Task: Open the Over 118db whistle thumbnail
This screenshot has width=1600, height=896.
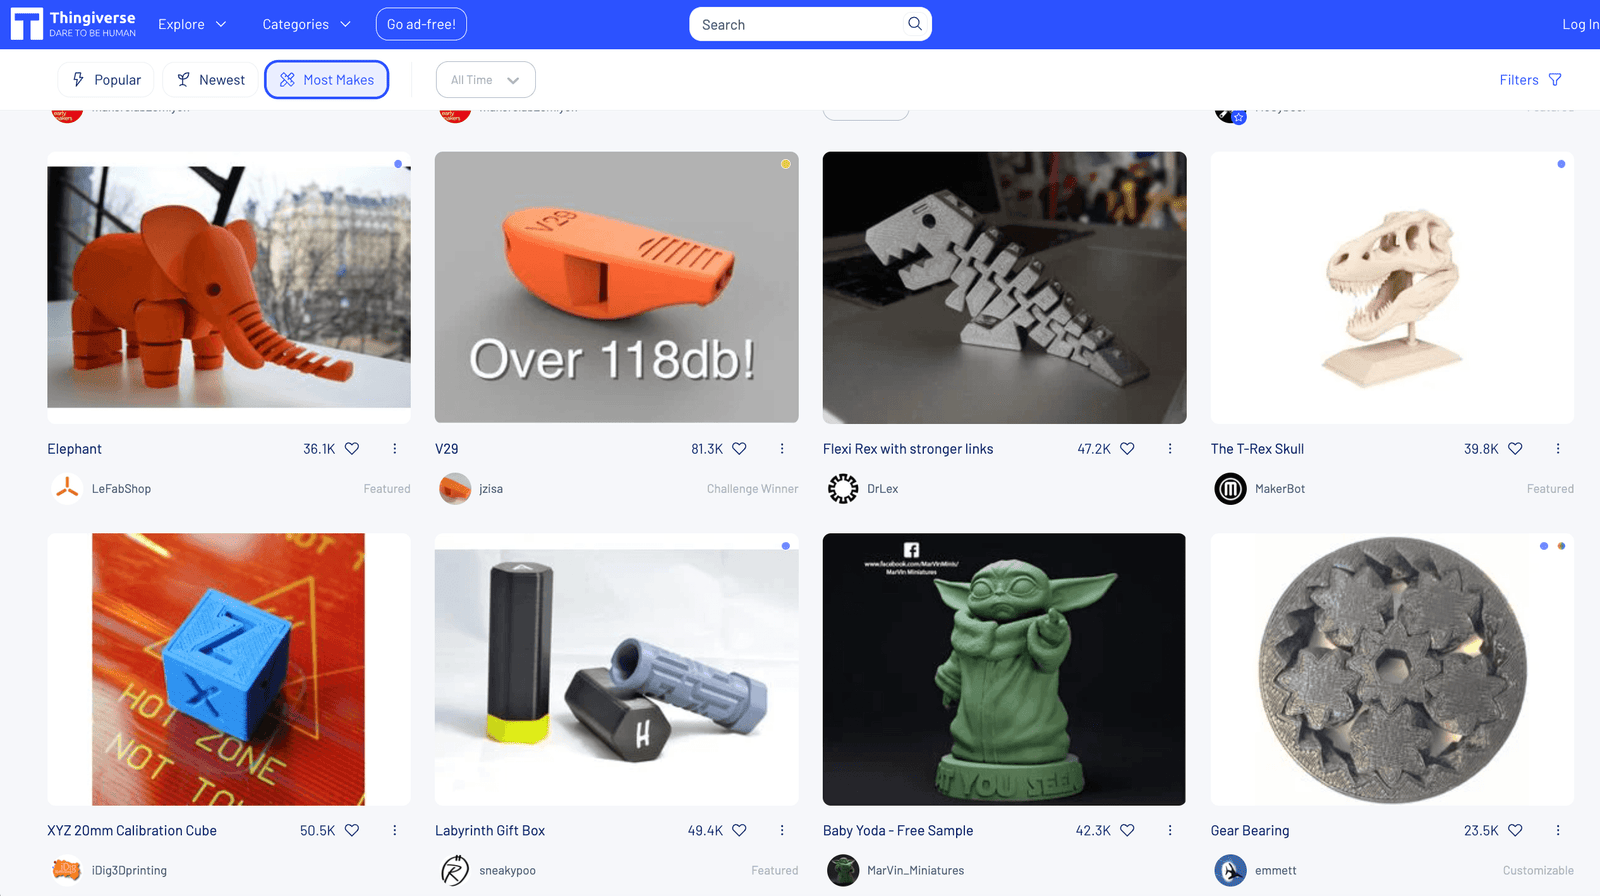Action: coord(617,288)
